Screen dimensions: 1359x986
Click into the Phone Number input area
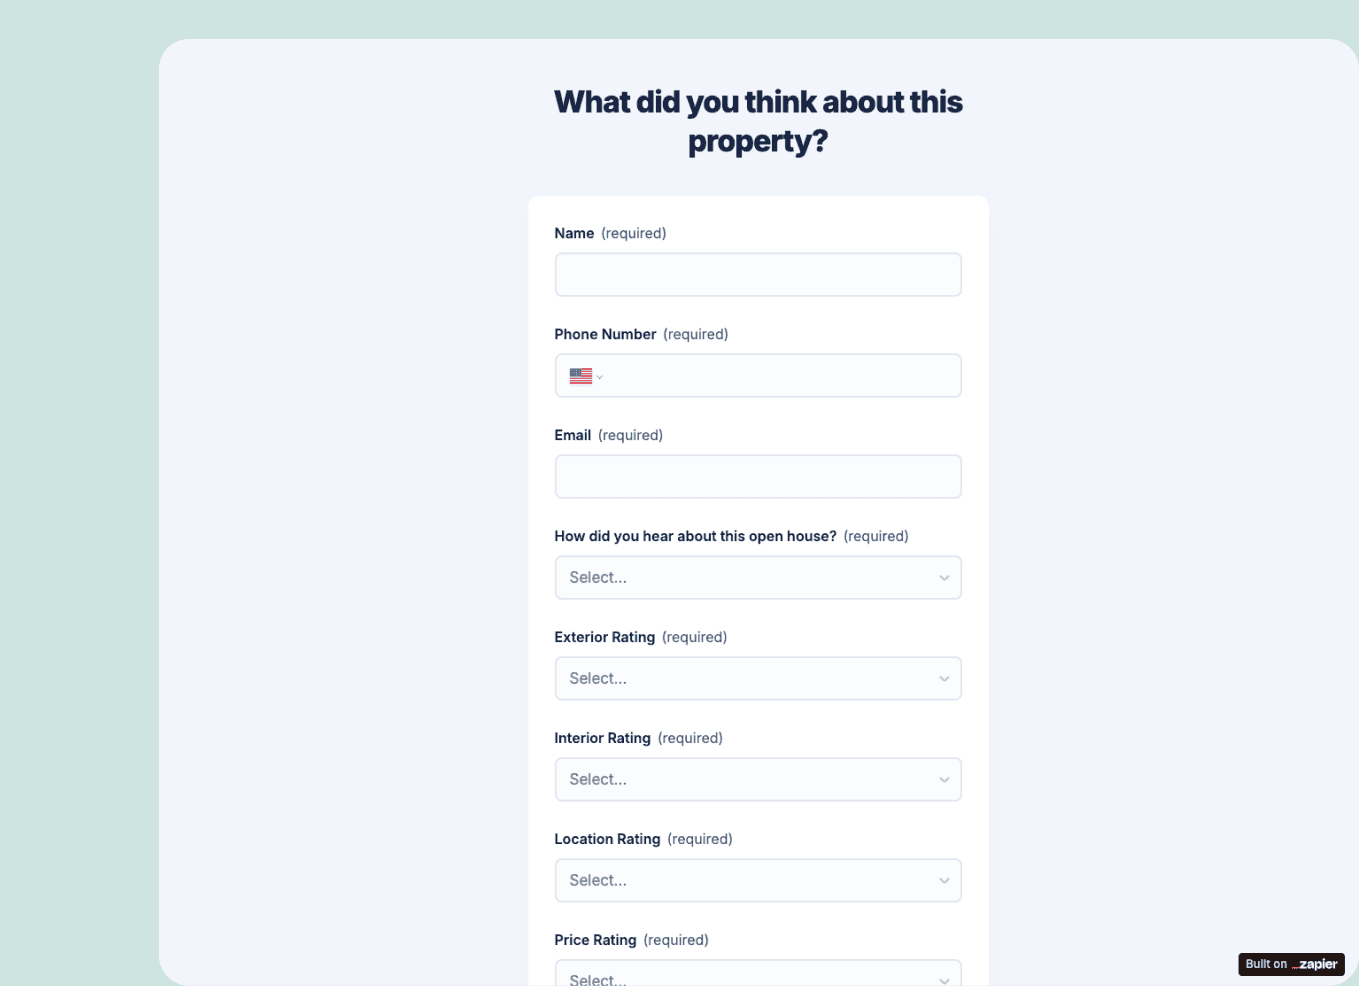780,376
